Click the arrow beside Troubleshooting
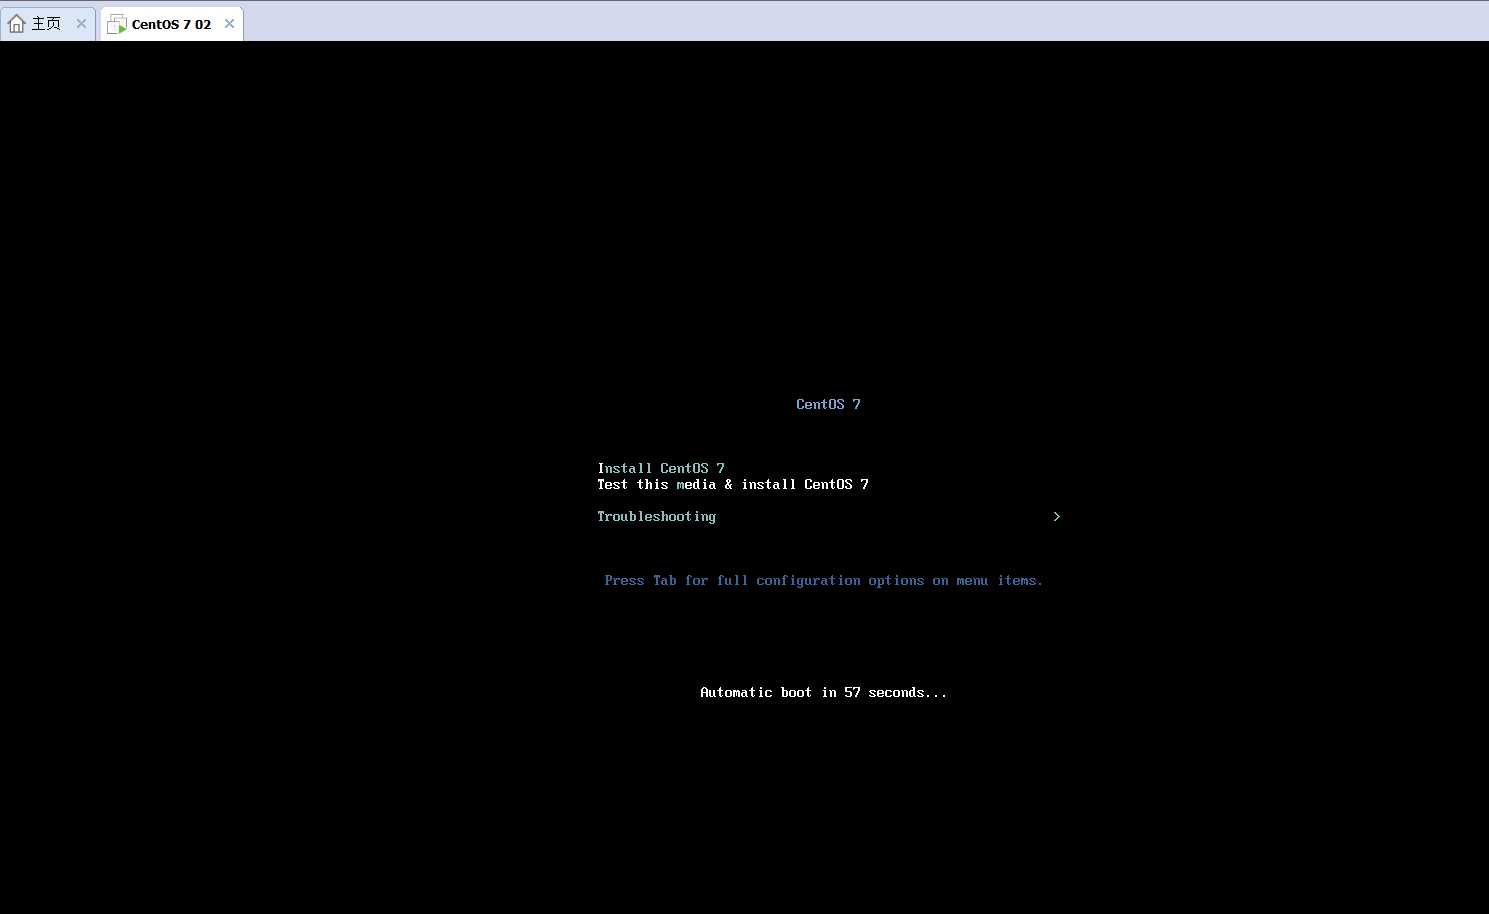Image resolution: width=1489 pixels, height=914 pixels. (1056, 517)
